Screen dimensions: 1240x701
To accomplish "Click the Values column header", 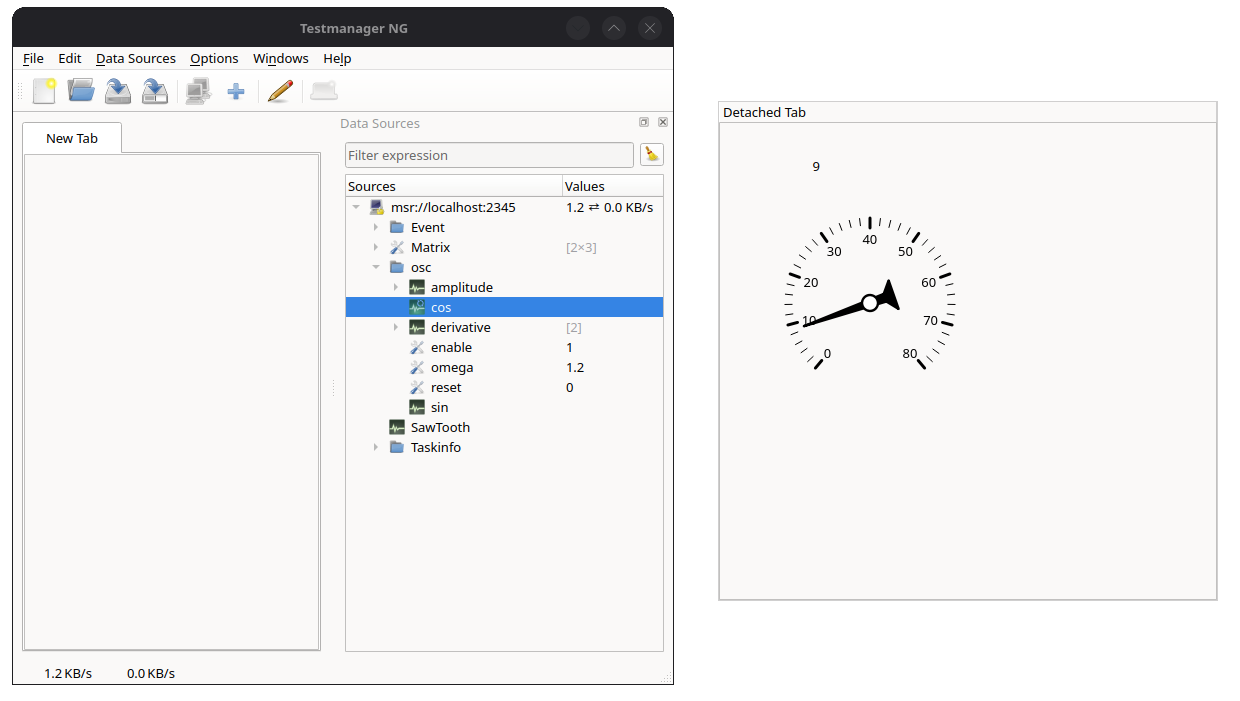I will pos(612,186).
